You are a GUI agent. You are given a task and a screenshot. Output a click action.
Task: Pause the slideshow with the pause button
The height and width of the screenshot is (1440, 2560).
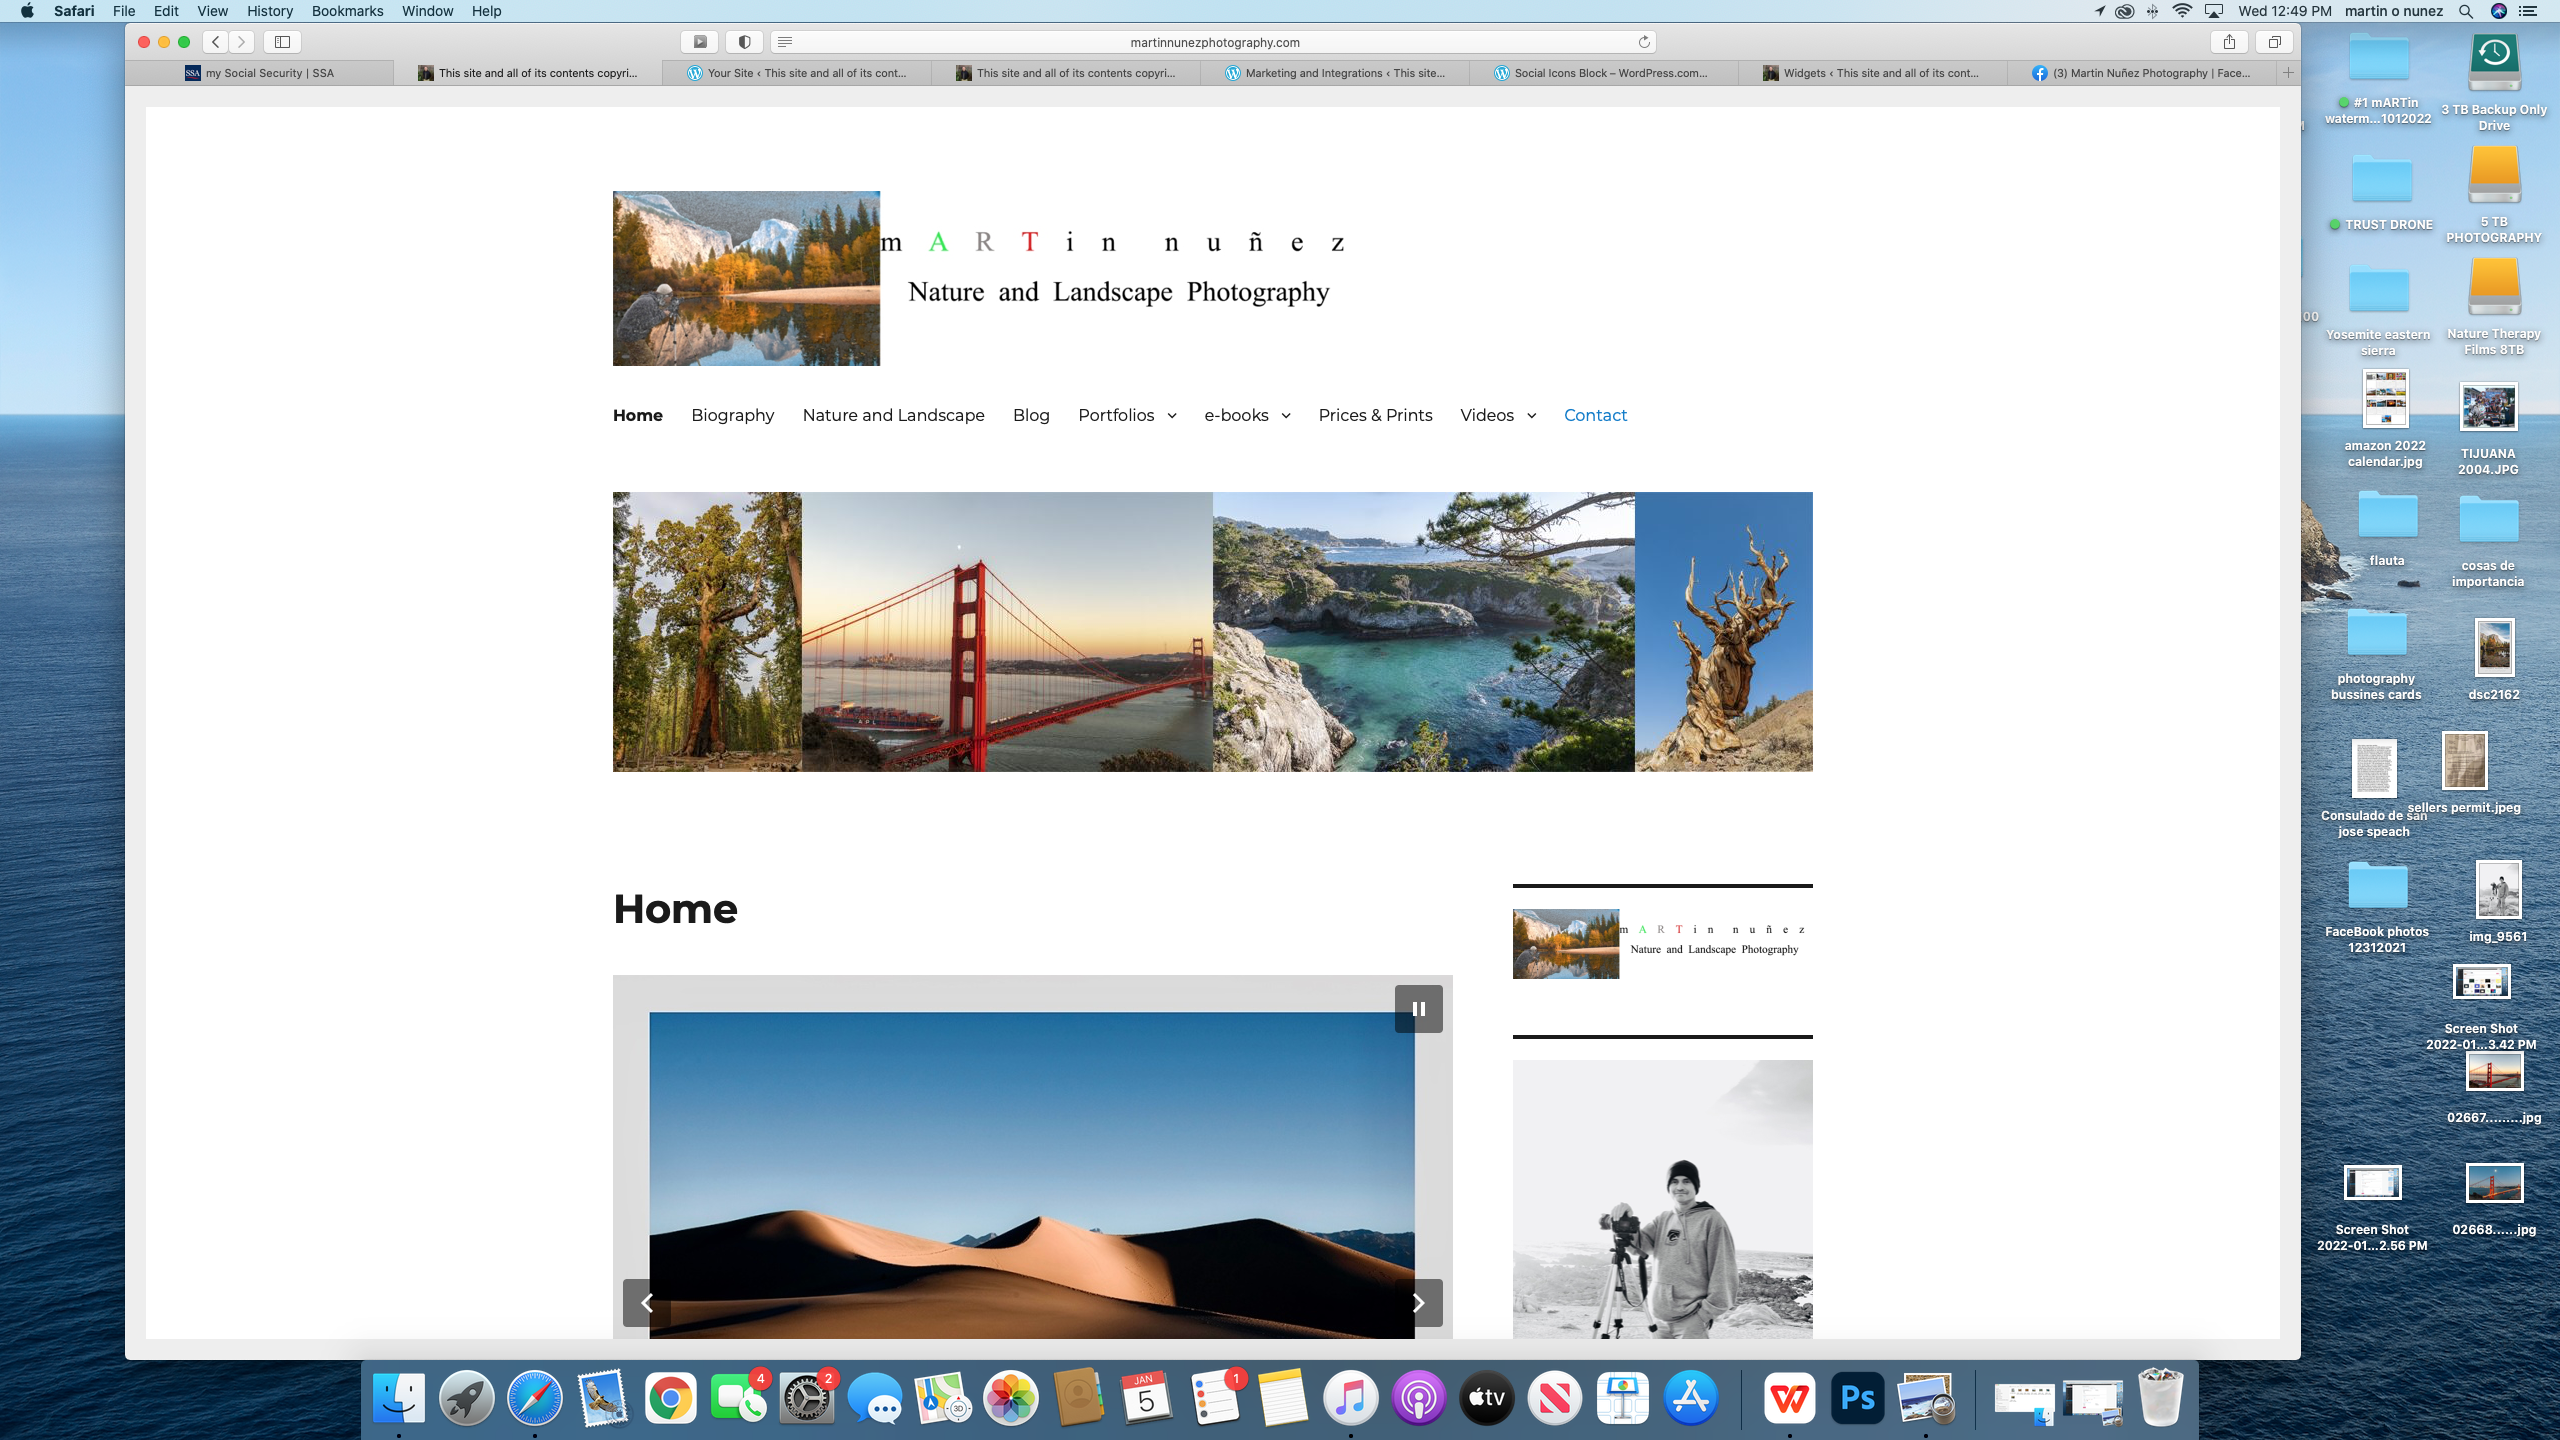tap(1418, 1009)
